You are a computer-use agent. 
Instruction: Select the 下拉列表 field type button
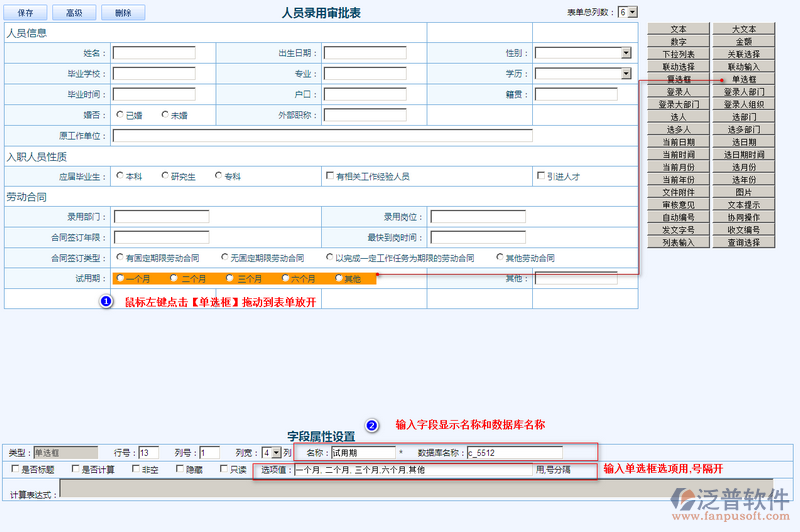pyautogui.click(x=679, y=54)
